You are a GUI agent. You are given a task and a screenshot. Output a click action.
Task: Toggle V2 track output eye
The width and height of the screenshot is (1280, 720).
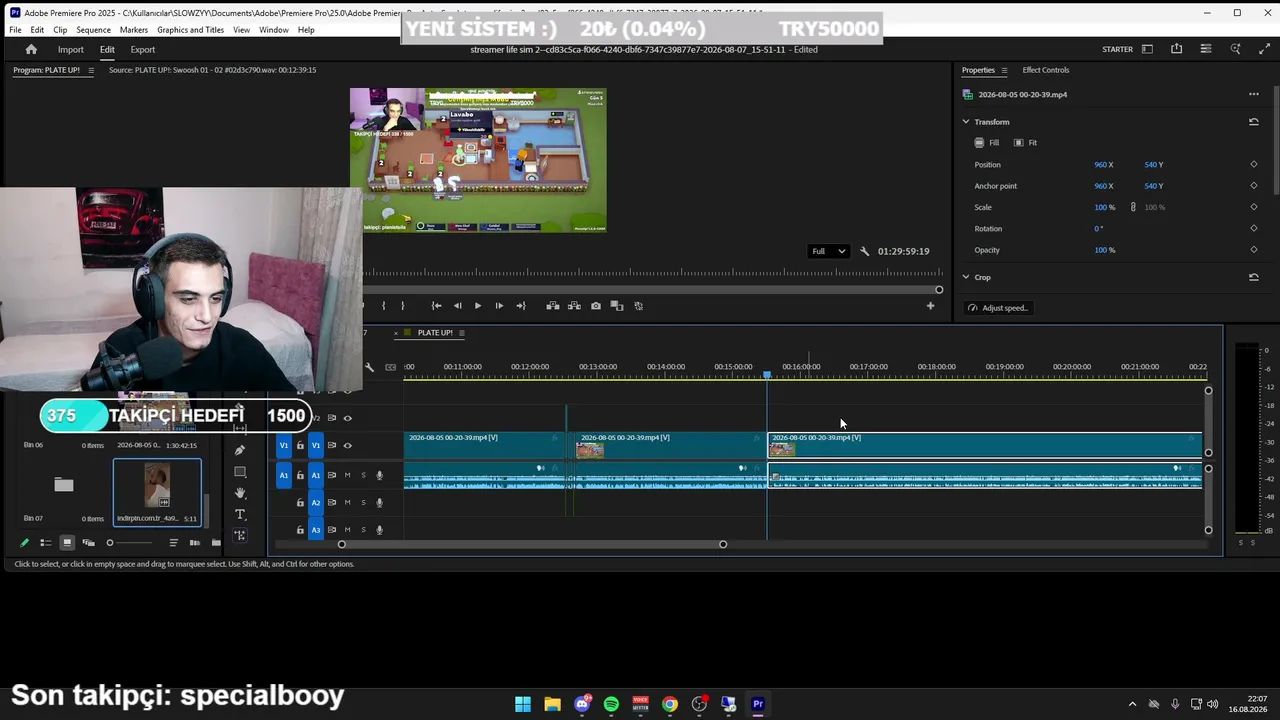pos(348,418)
